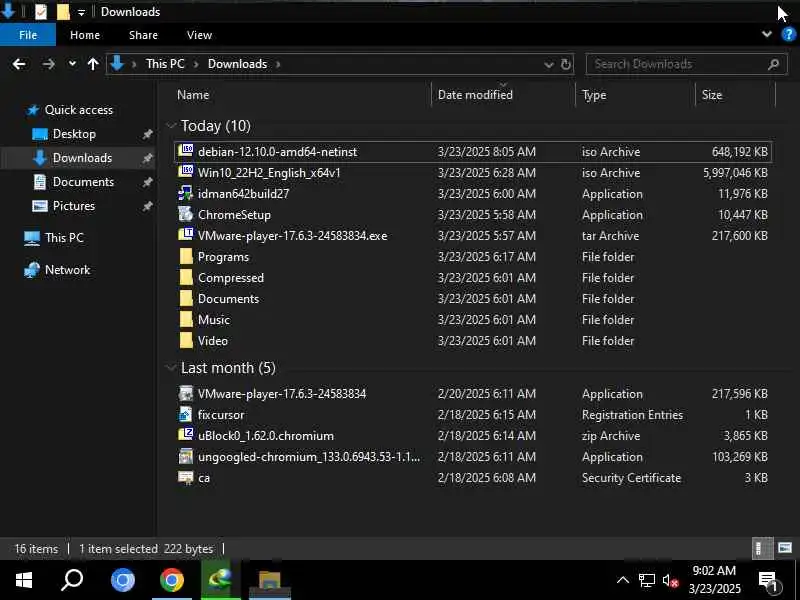
Task: Select the idman642build27 application icon
Action: (x=186, y=193)
